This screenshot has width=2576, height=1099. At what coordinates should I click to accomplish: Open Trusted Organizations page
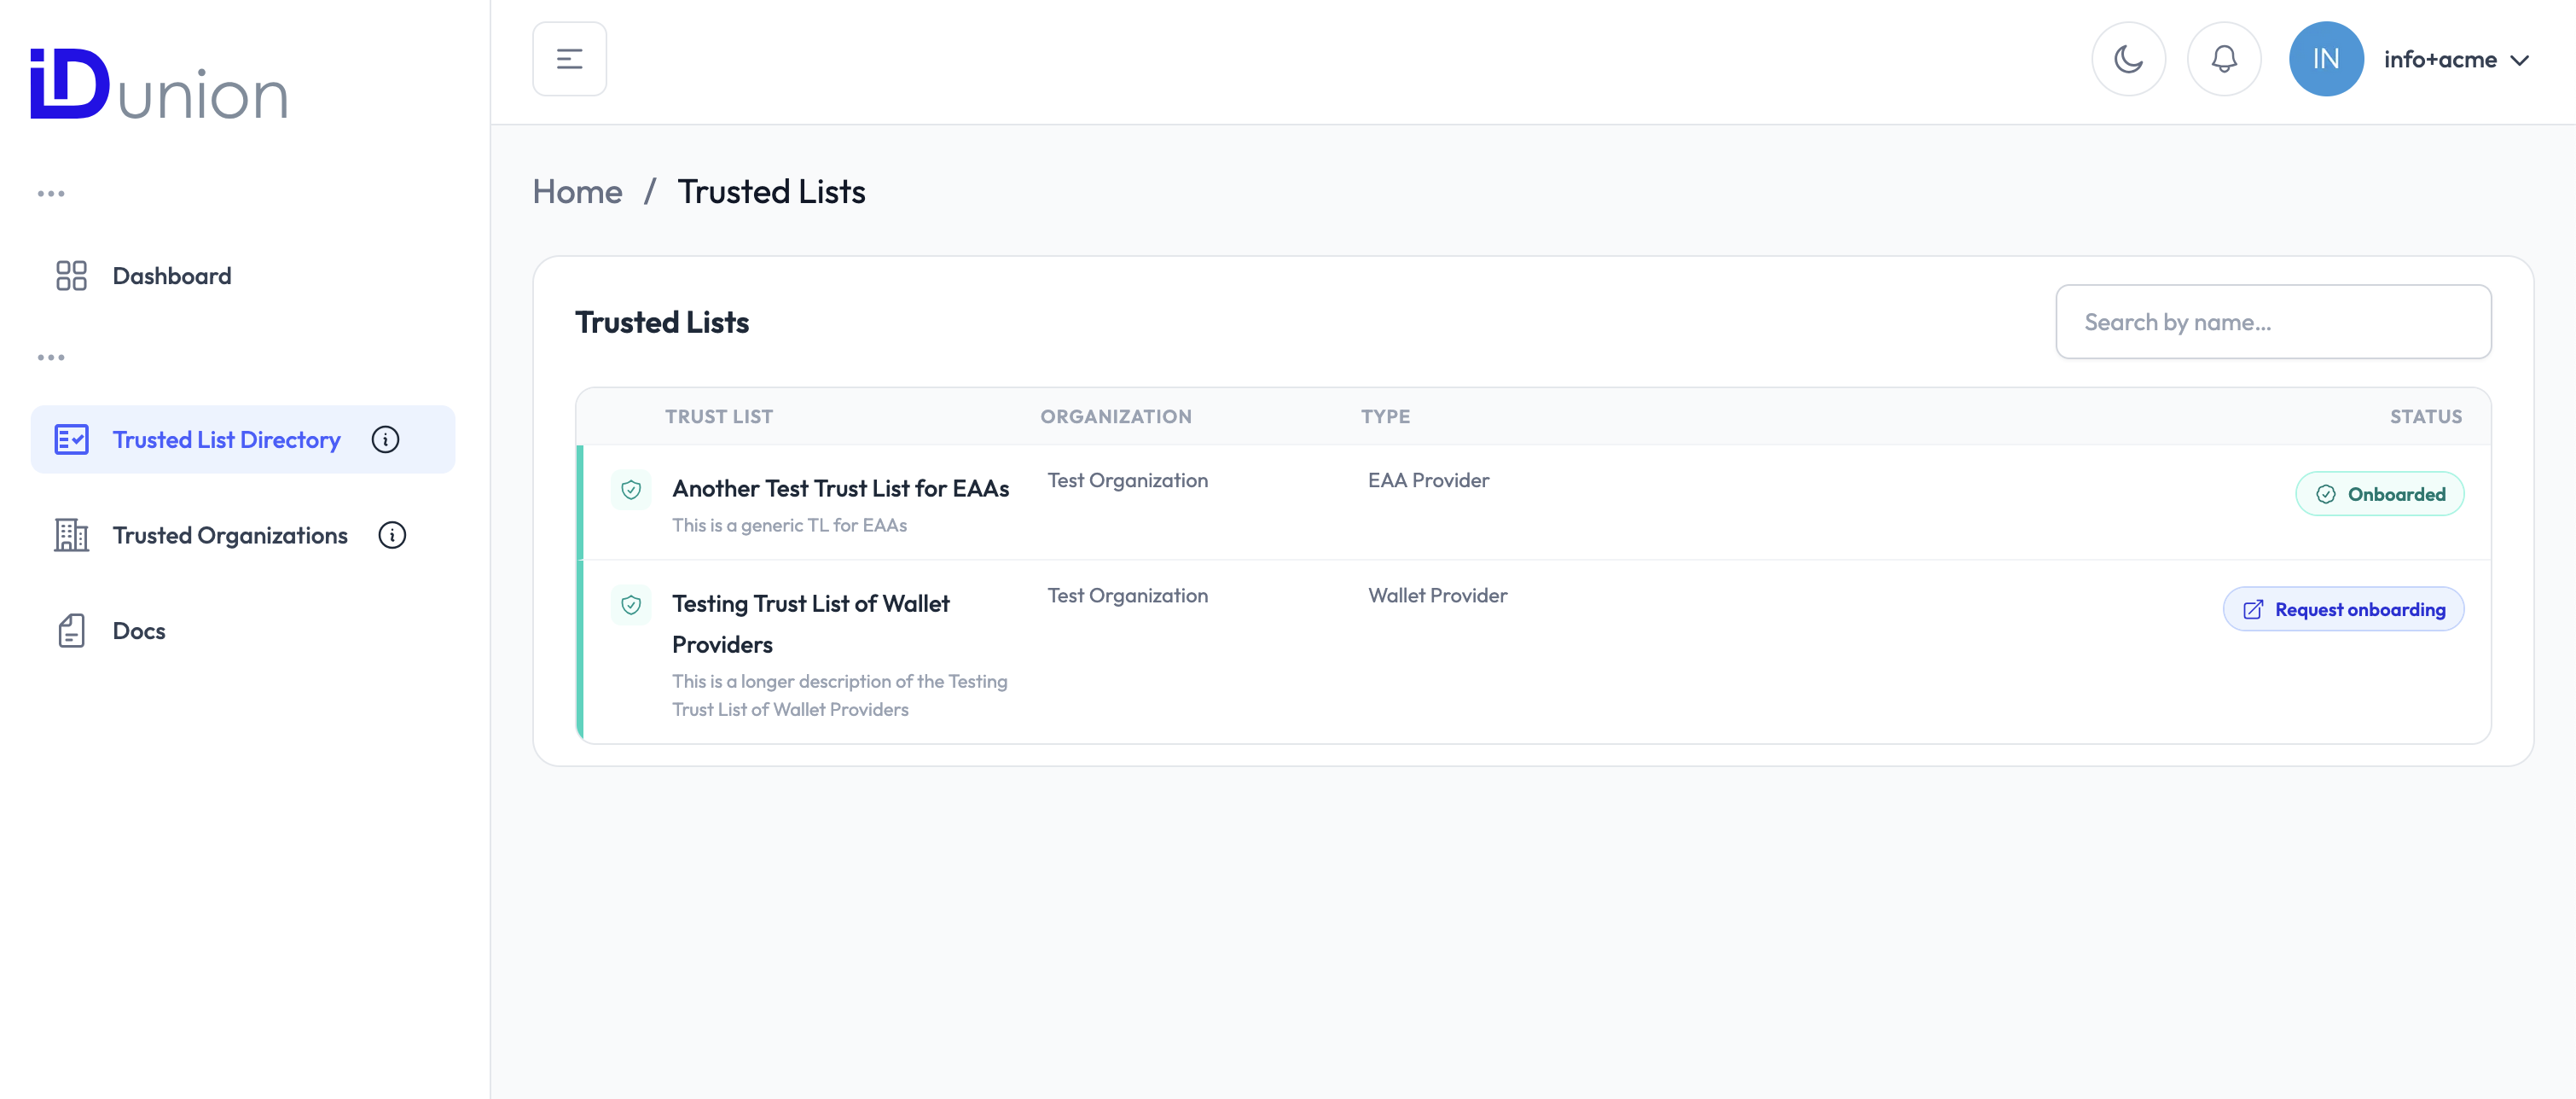pyautogui.click(x=229, y=535)
